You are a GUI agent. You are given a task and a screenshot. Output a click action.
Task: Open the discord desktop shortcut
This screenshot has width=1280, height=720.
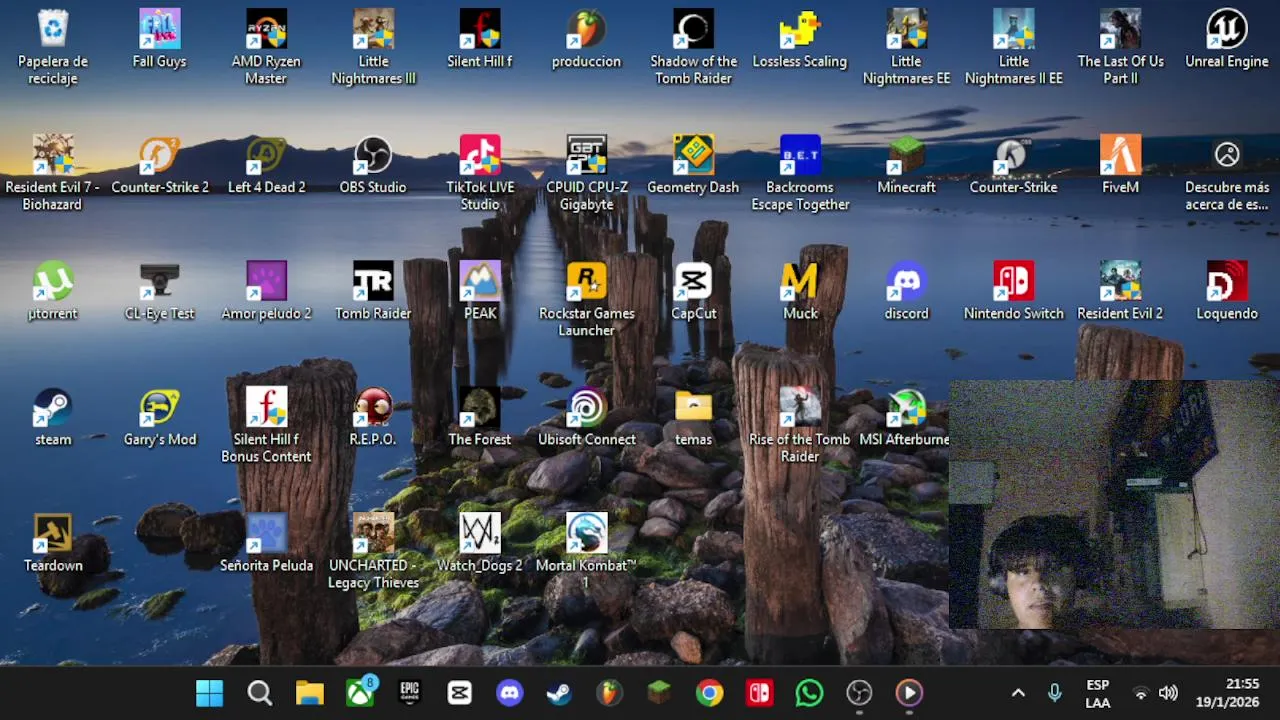pyautogui.click(x=906, y=291)
